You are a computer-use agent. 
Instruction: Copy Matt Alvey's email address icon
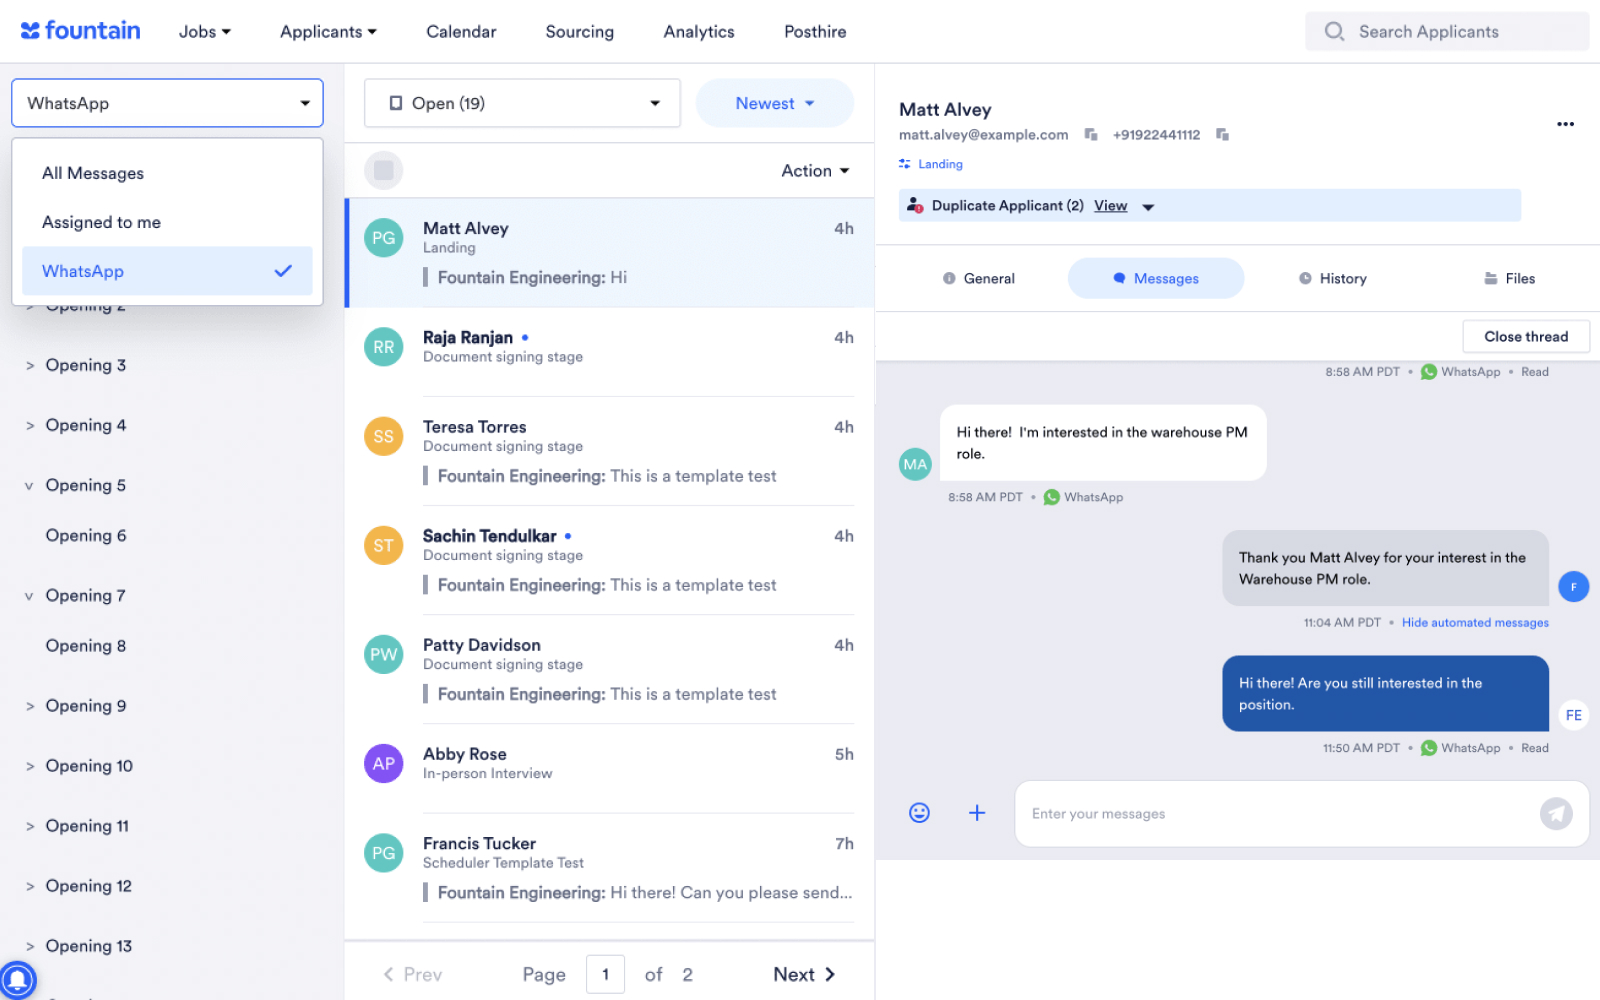coord(1091,135)
